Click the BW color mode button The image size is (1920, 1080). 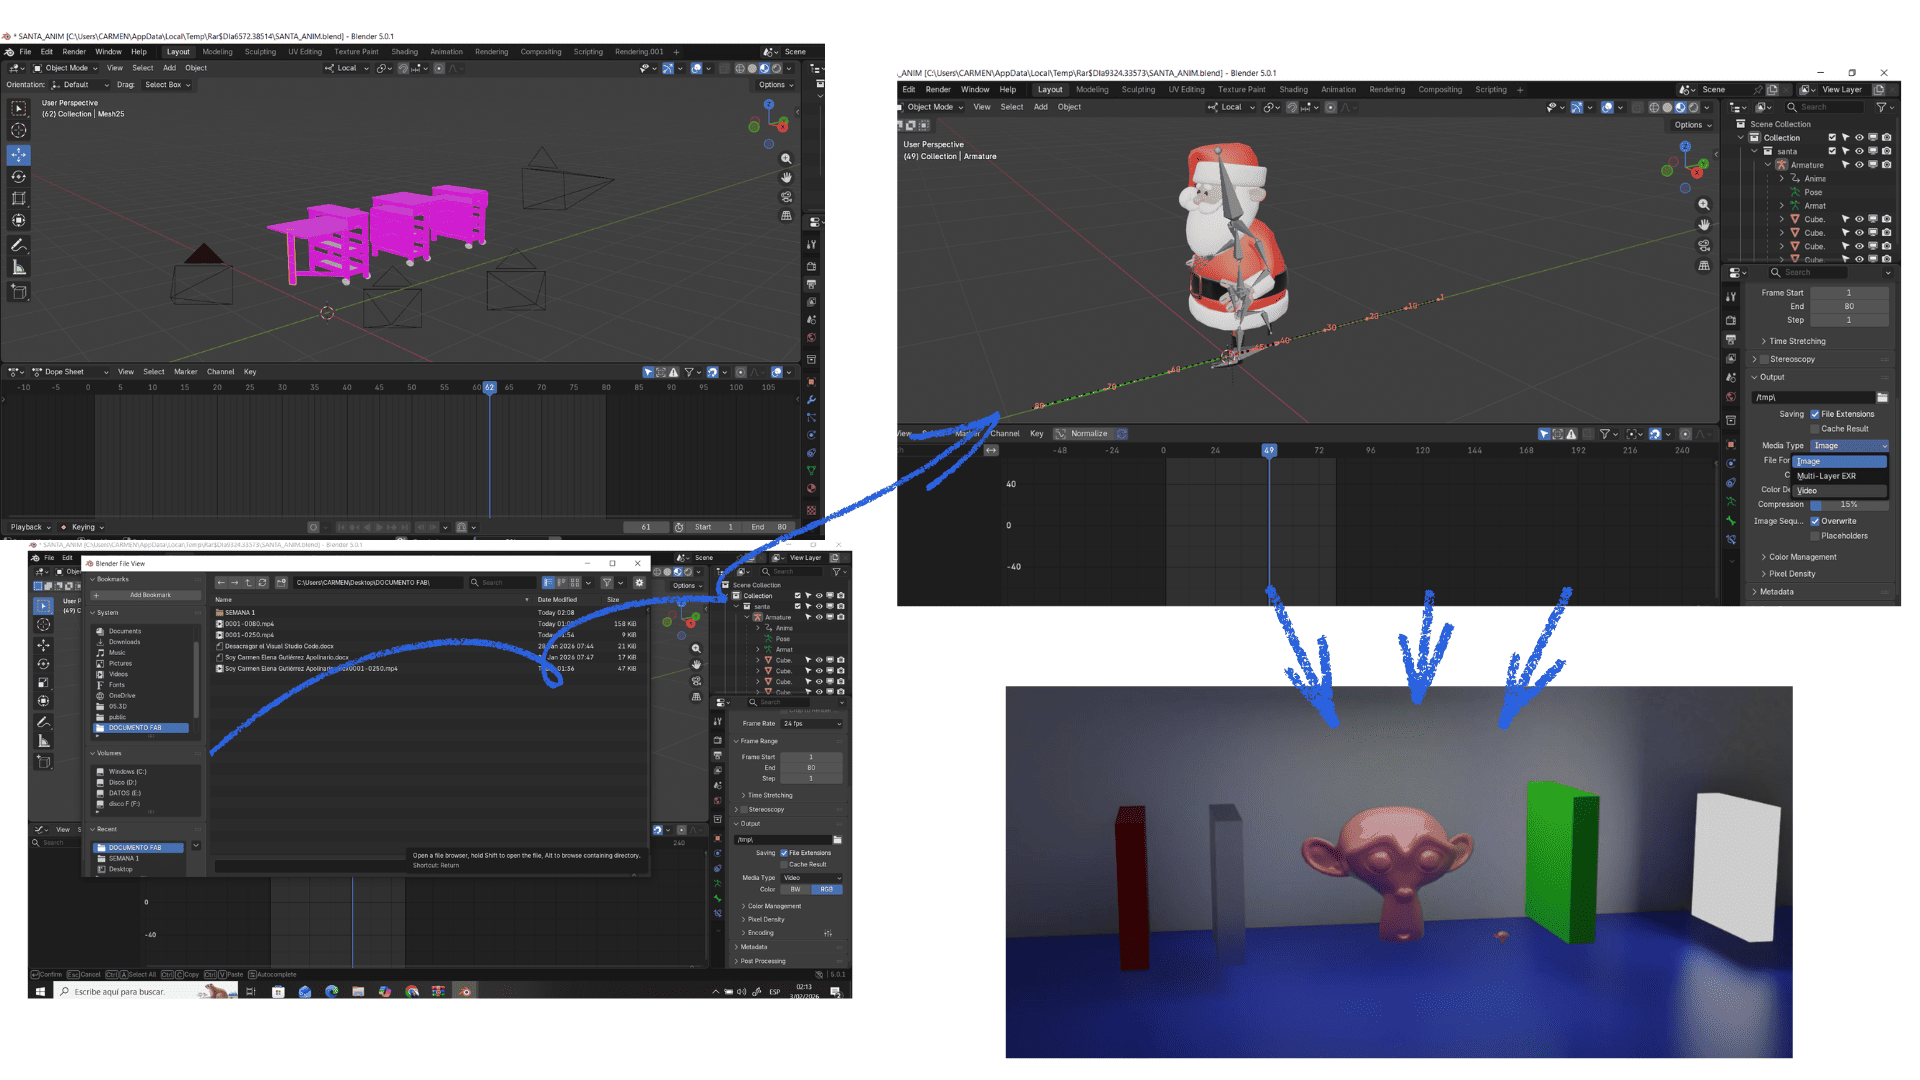(x=795, y=889)
